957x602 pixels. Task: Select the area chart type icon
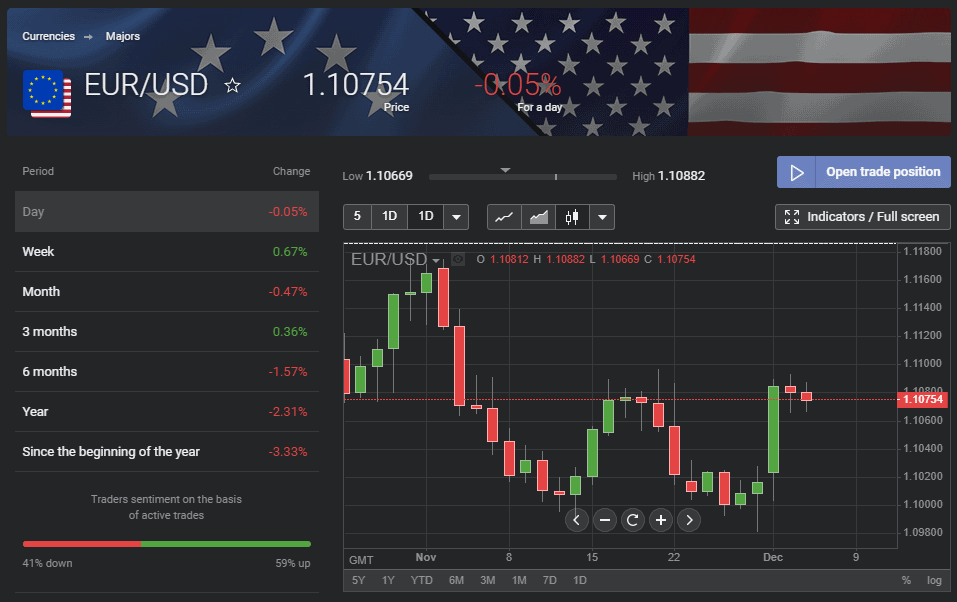537,216
